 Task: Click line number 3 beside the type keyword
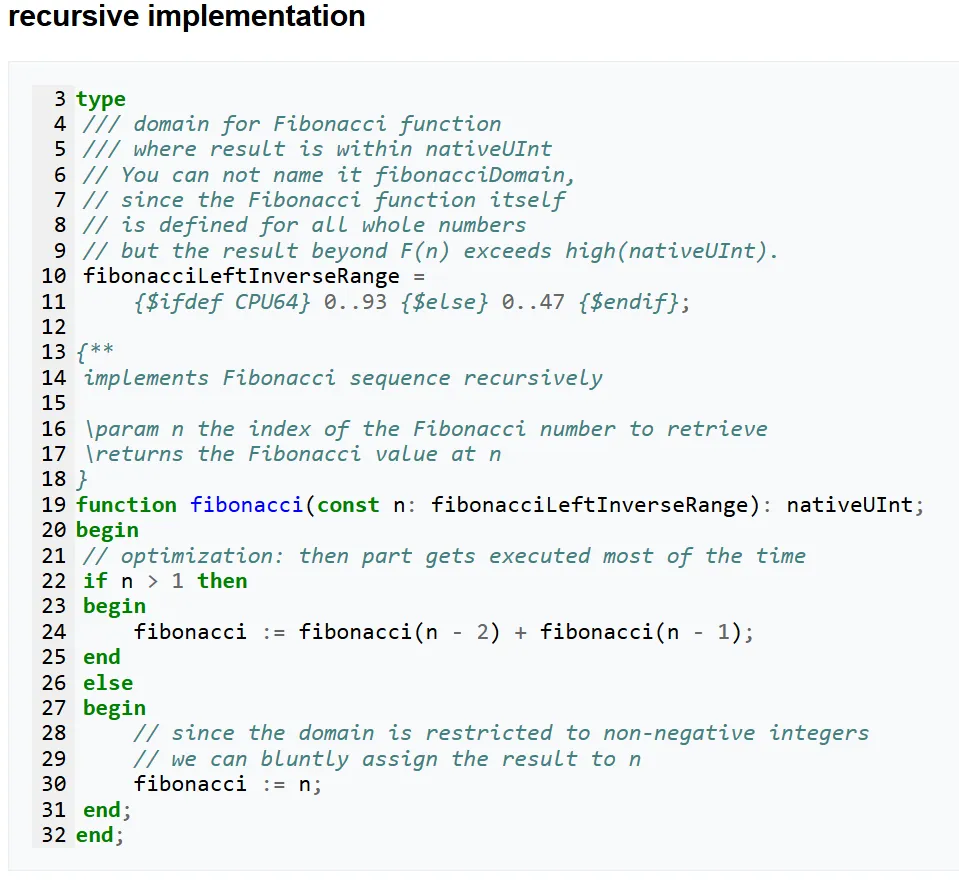[58, 99]
